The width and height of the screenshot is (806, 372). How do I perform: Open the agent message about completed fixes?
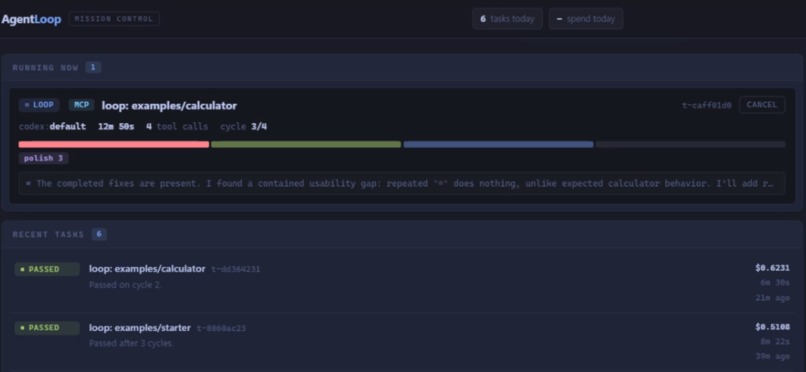[402, 183]
